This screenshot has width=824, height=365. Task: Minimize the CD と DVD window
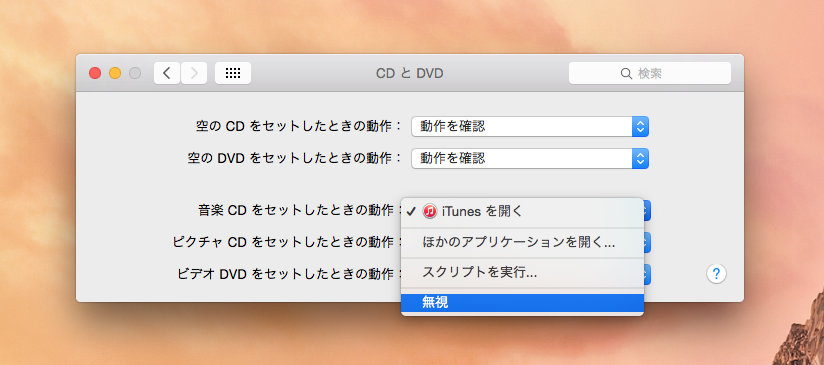[115, 73]
